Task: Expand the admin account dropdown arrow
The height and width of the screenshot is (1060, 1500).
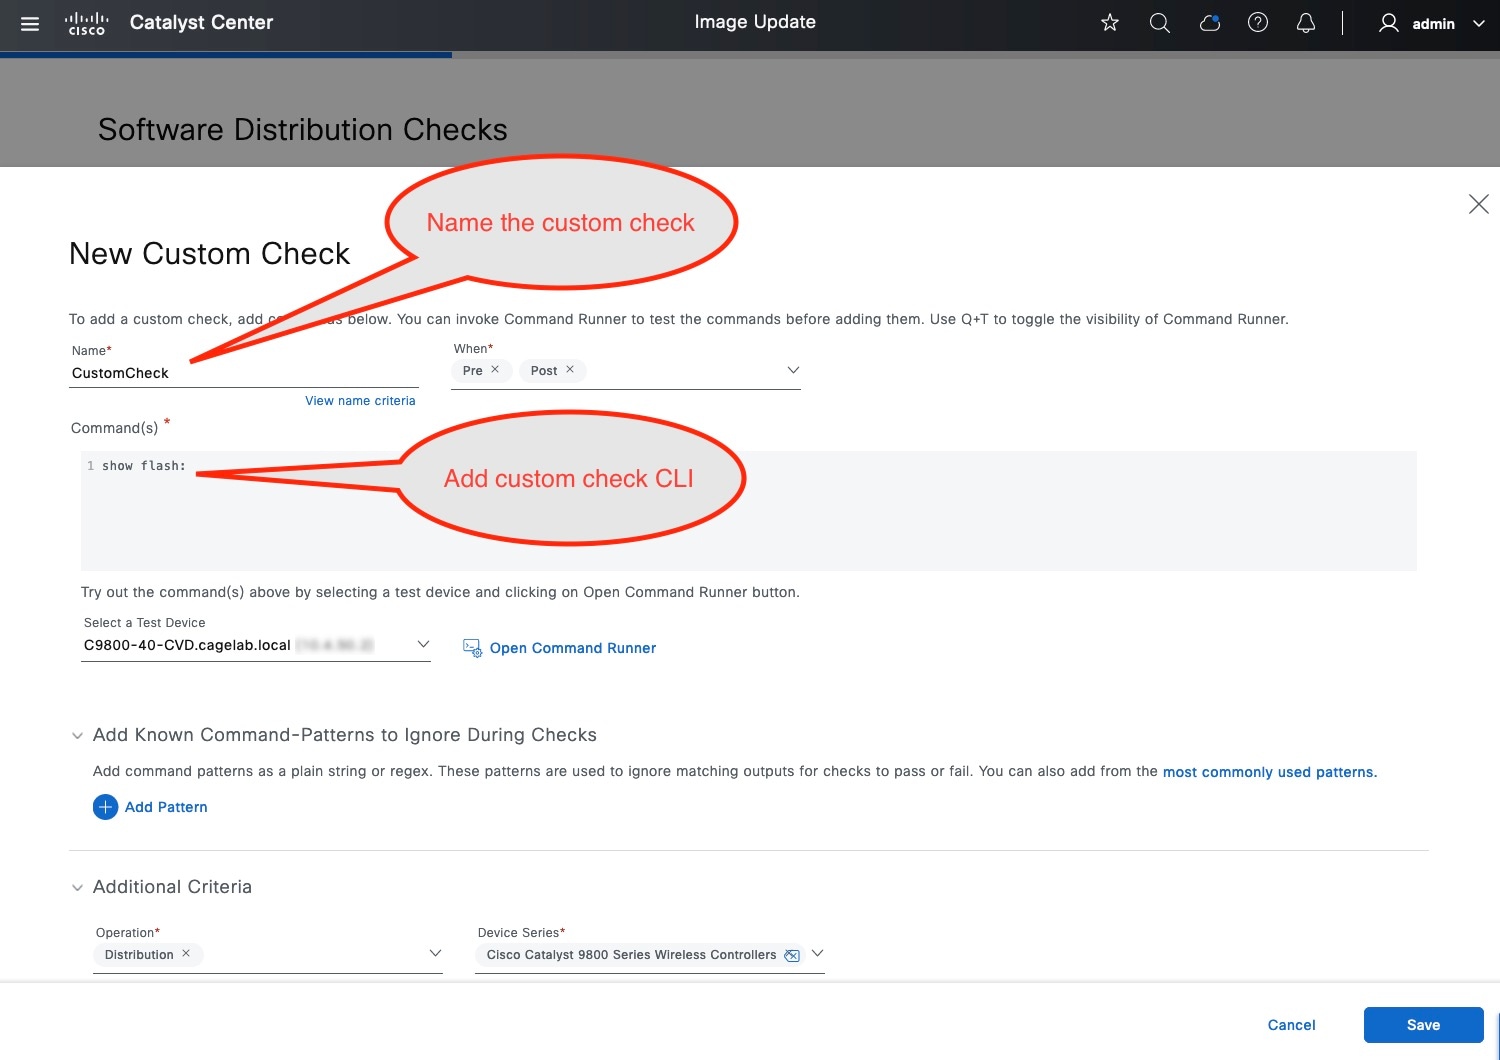Action: tap(1479, 23)
